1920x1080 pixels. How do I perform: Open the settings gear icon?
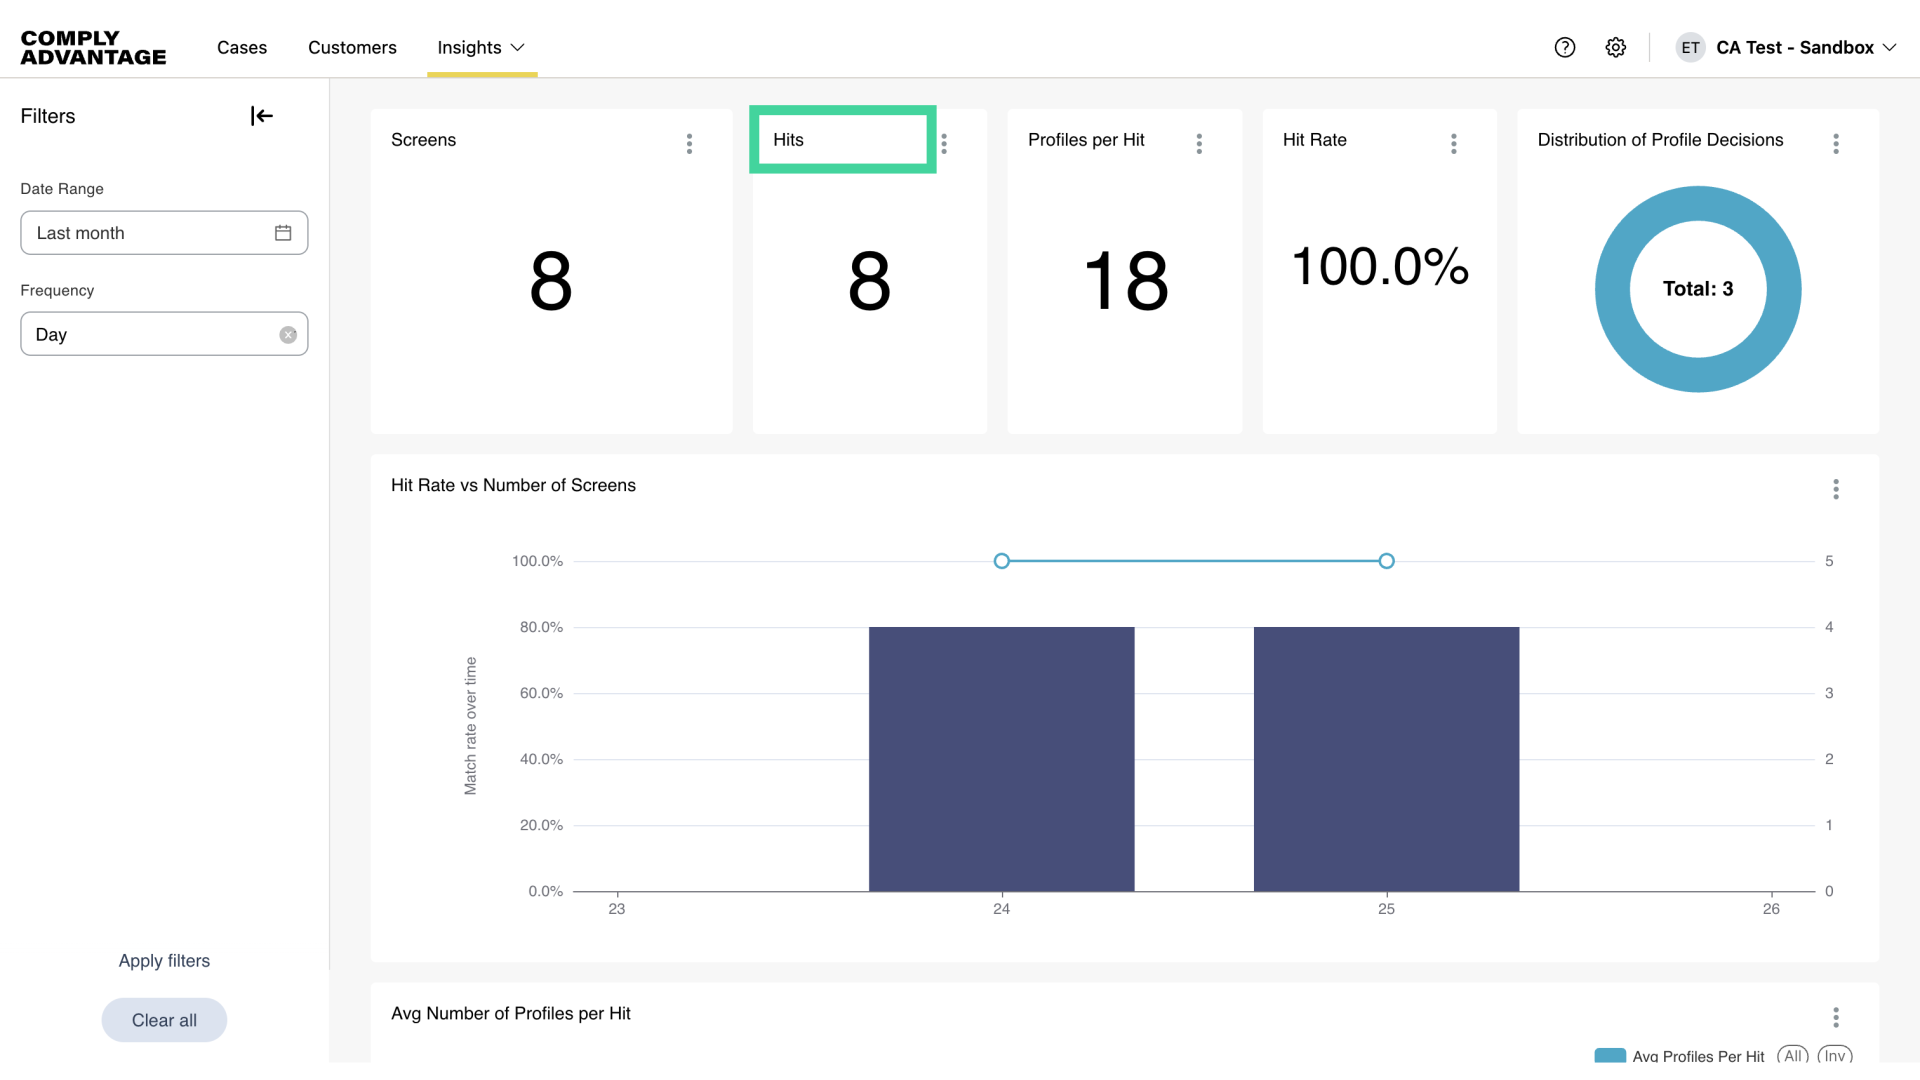pyautogui.click(x=1616, y=47)
